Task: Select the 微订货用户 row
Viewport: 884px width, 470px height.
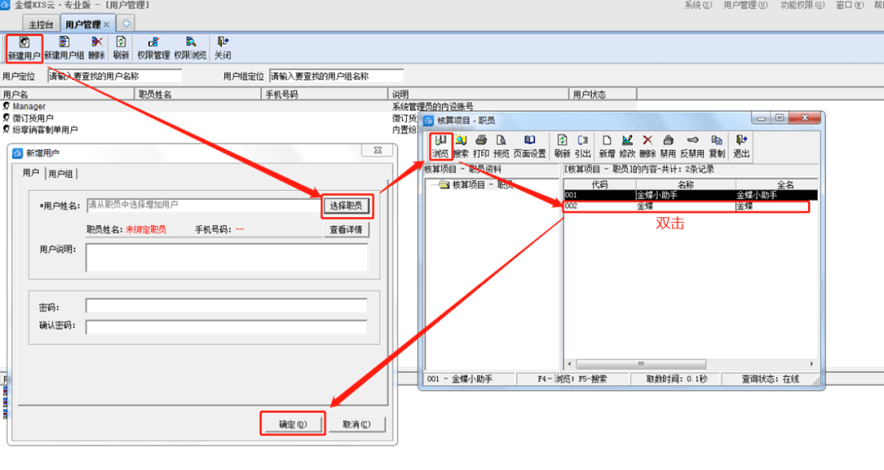Action: pyautogui.click(x=319, y=118)
